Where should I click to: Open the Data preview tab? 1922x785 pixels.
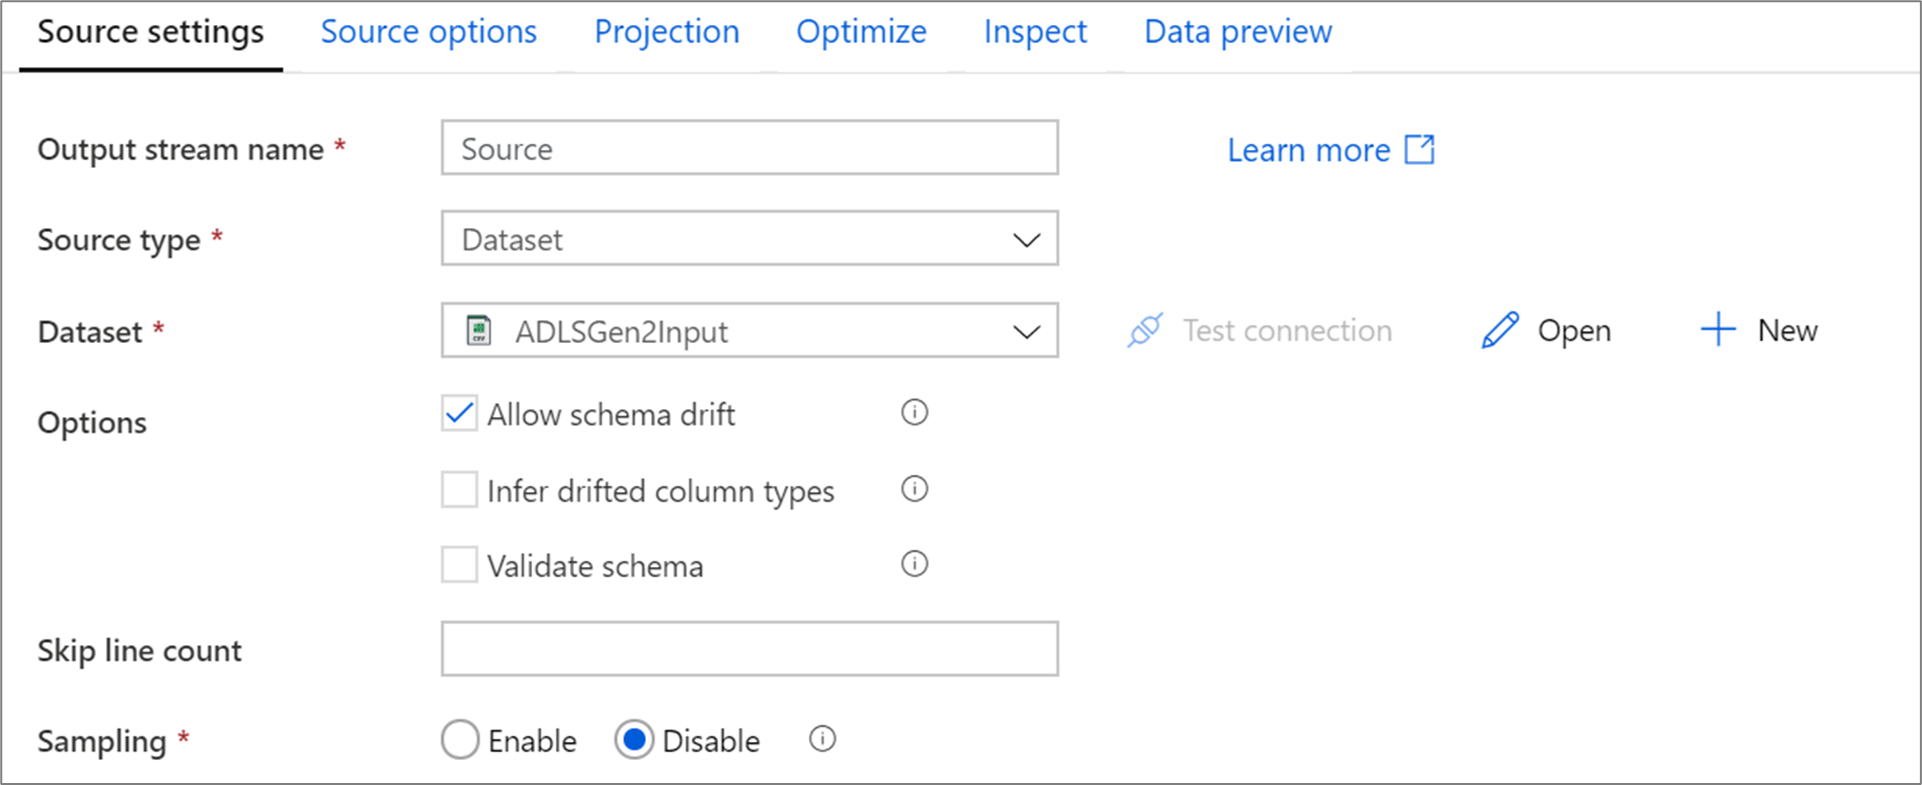(x=1237, y=31)
